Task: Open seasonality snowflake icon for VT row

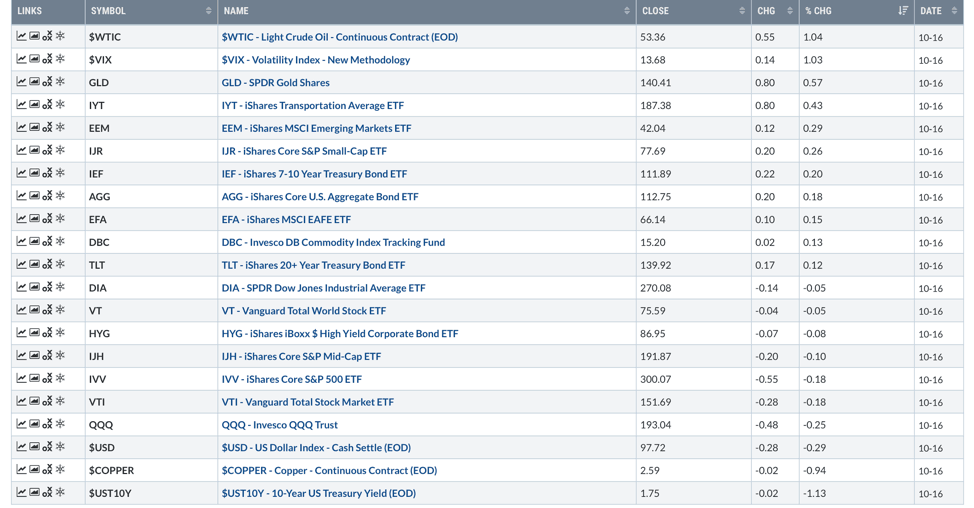Action: 60,310
